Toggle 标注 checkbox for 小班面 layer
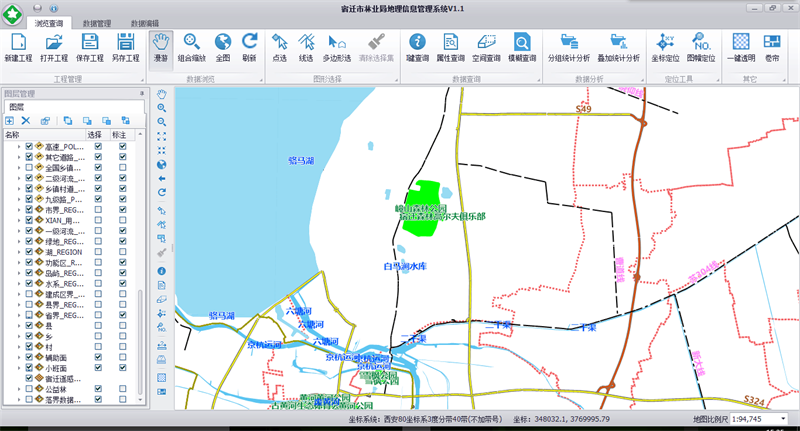The width and height of the screenshot is (800, 431). click(122, 368)
